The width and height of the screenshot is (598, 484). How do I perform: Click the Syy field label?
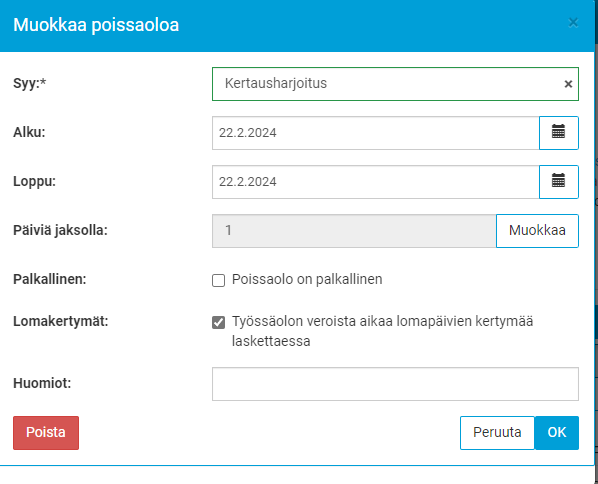point(30,83)
